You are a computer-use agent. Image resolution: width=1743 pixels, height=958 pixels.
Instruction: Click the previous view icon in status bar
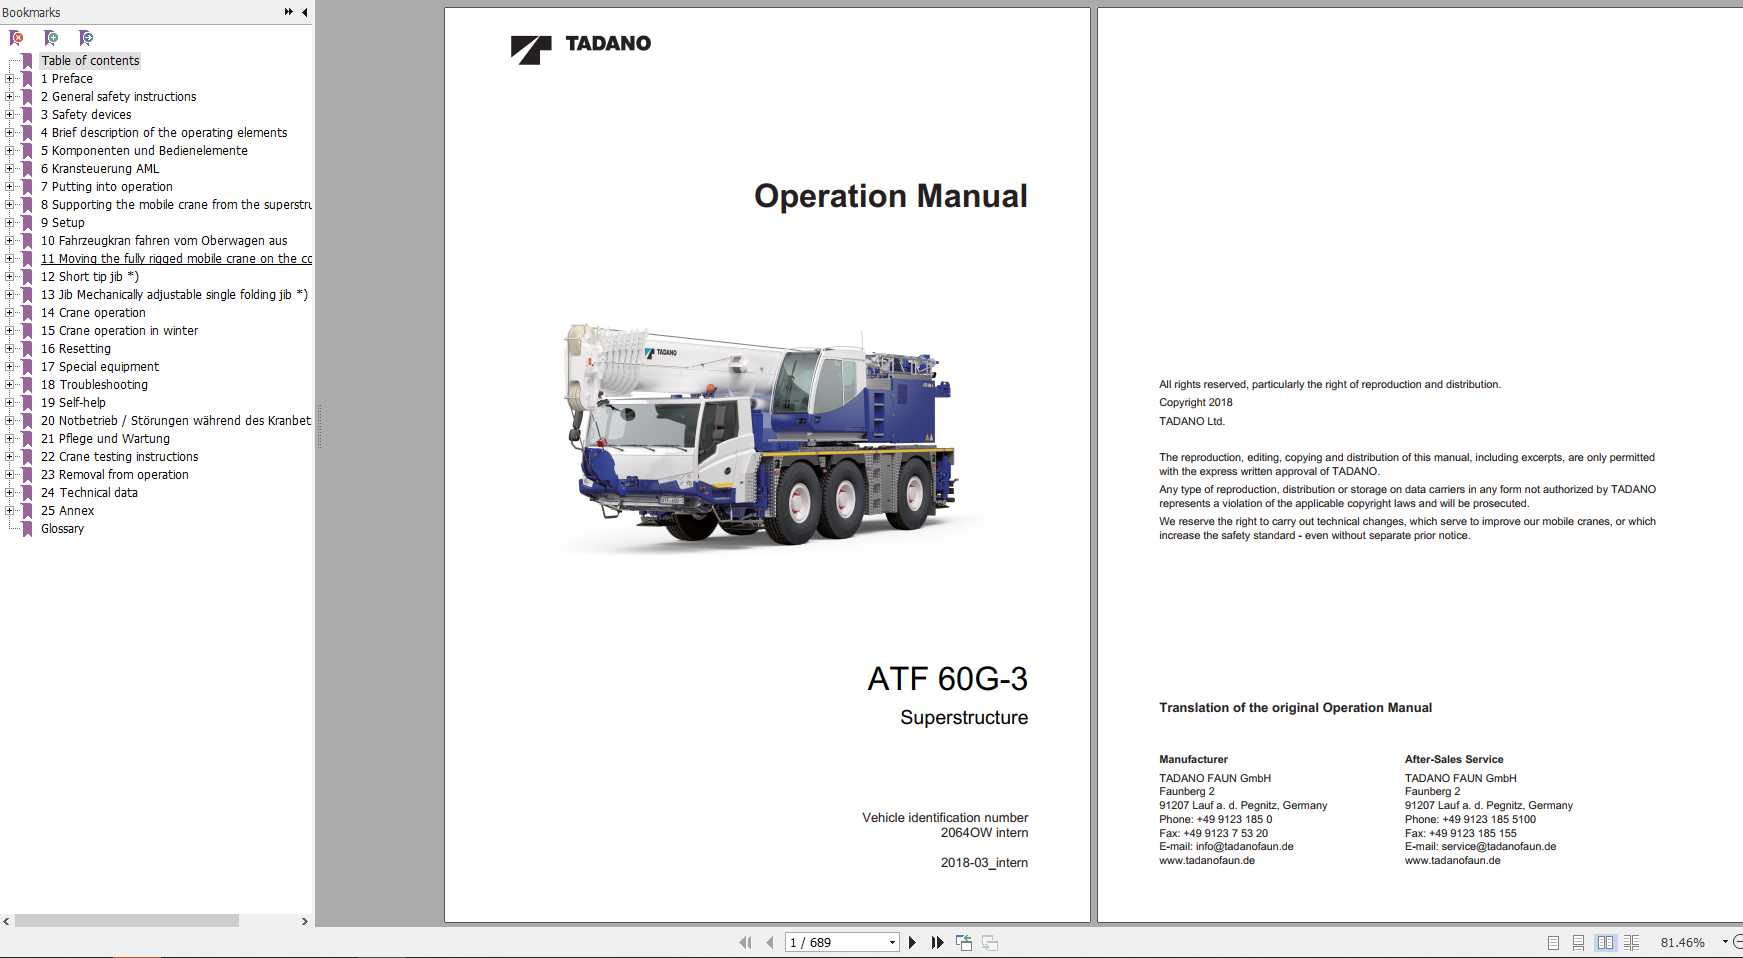pyautogui.click(x=964, y=942)
